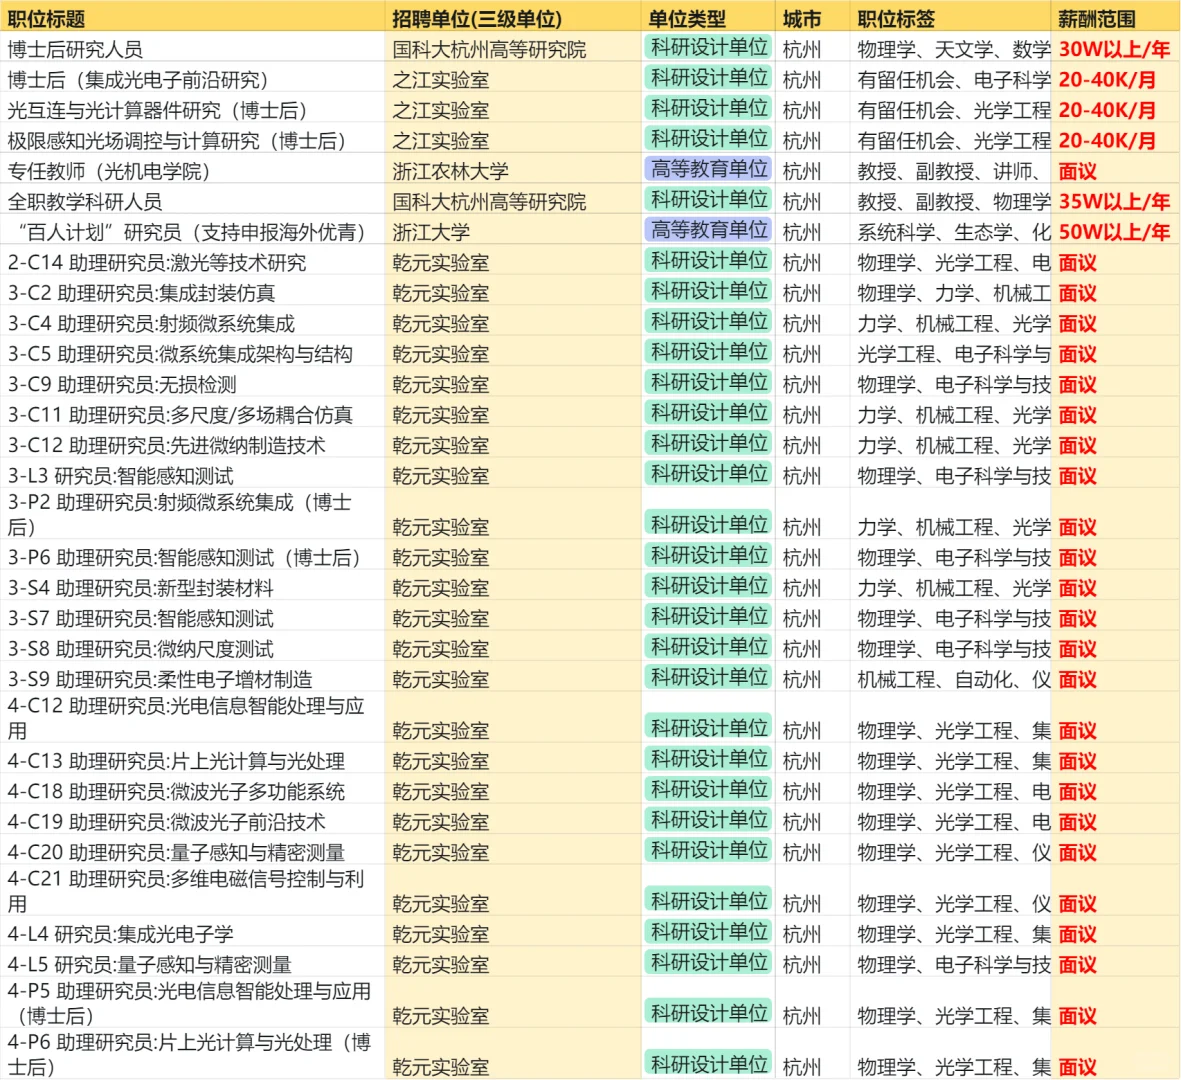Click a 面议 salary entry

(x=1077, y=262)
